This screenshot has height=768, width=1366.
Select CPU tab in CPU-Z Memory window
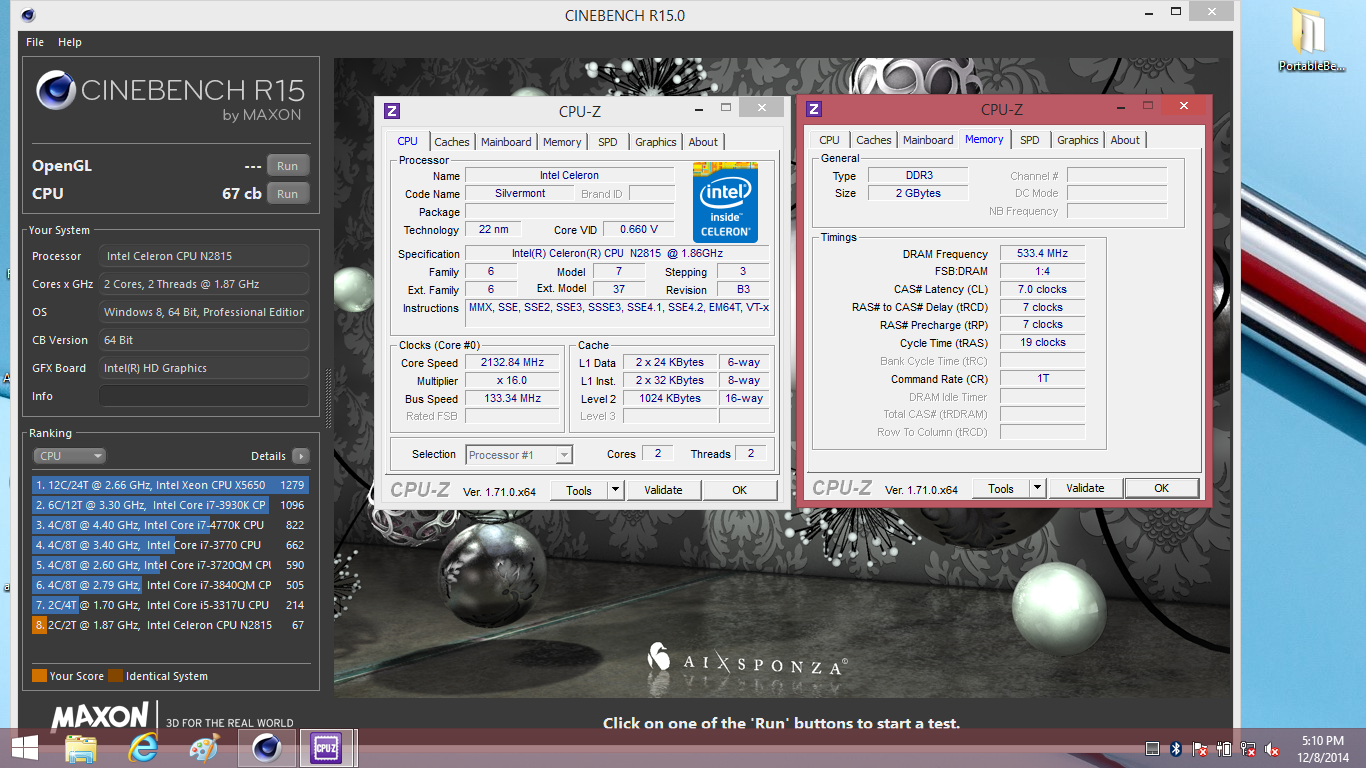(830, 140)
